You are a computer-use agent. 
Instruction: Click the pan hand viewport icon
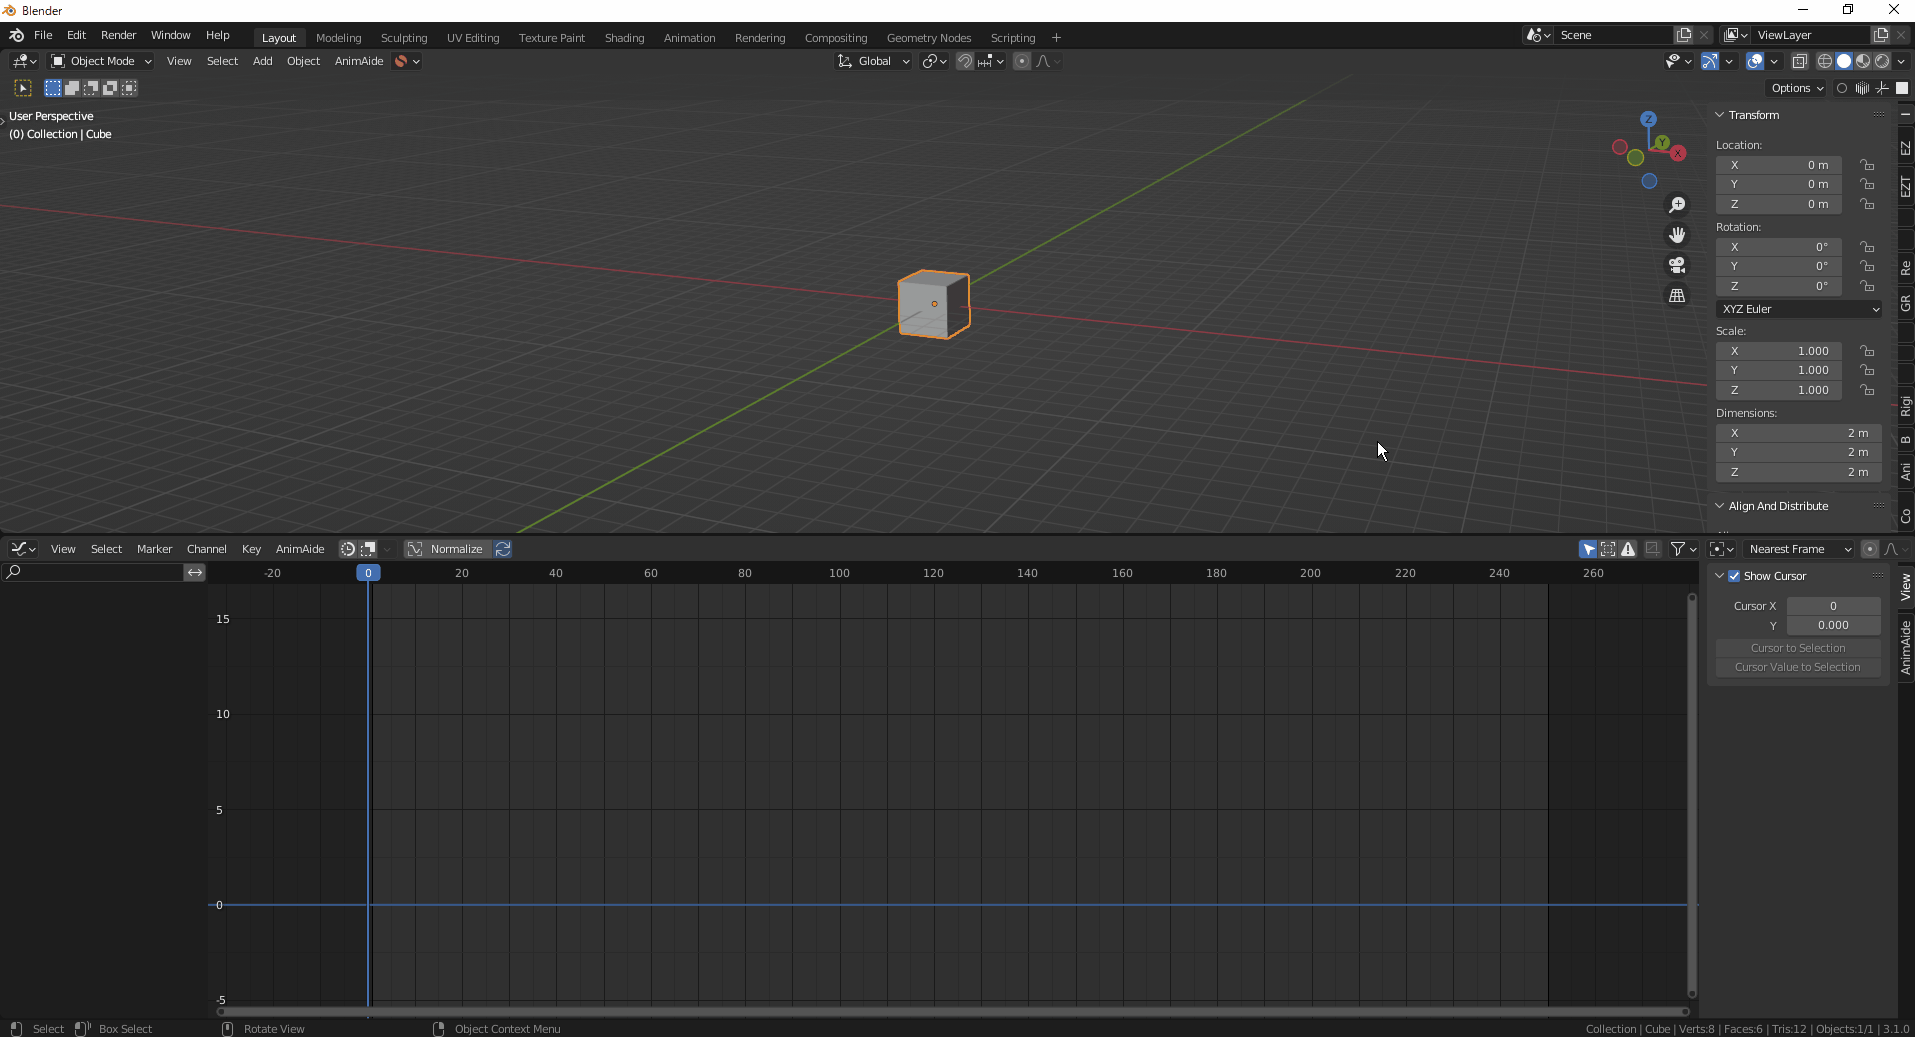(x=1677, y=235)
